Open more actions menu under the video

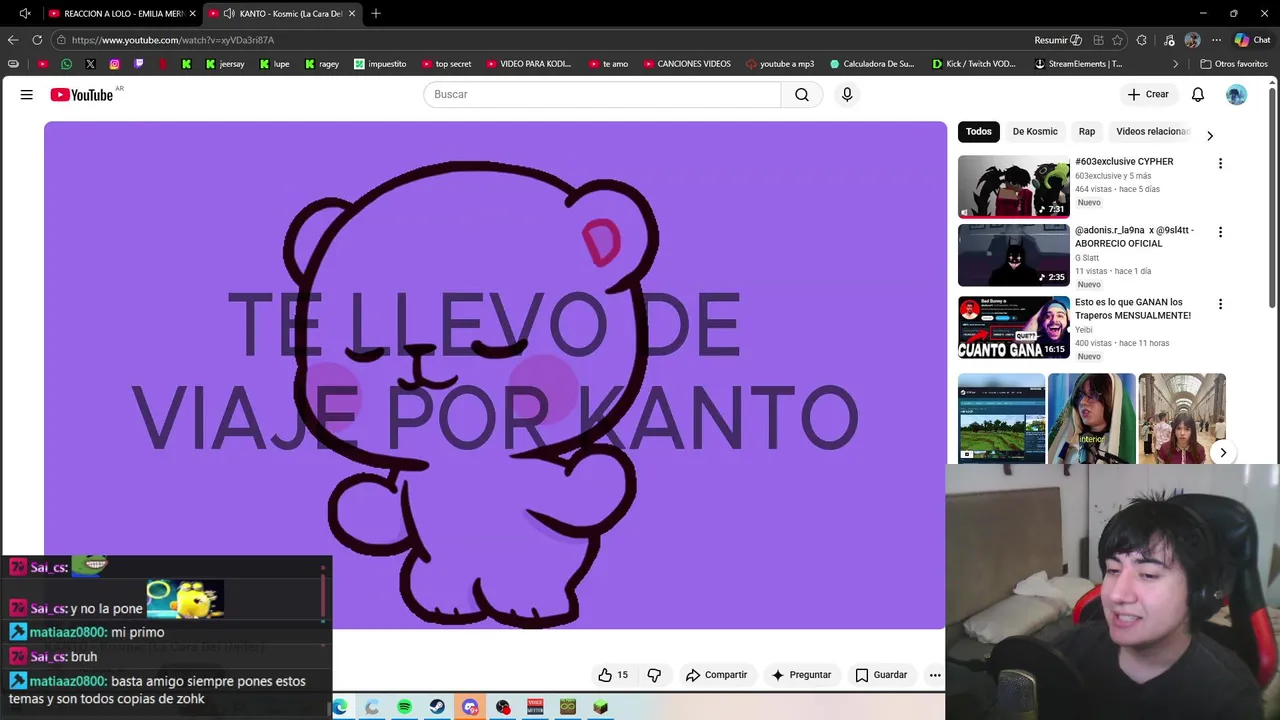[x=935, y=675]
